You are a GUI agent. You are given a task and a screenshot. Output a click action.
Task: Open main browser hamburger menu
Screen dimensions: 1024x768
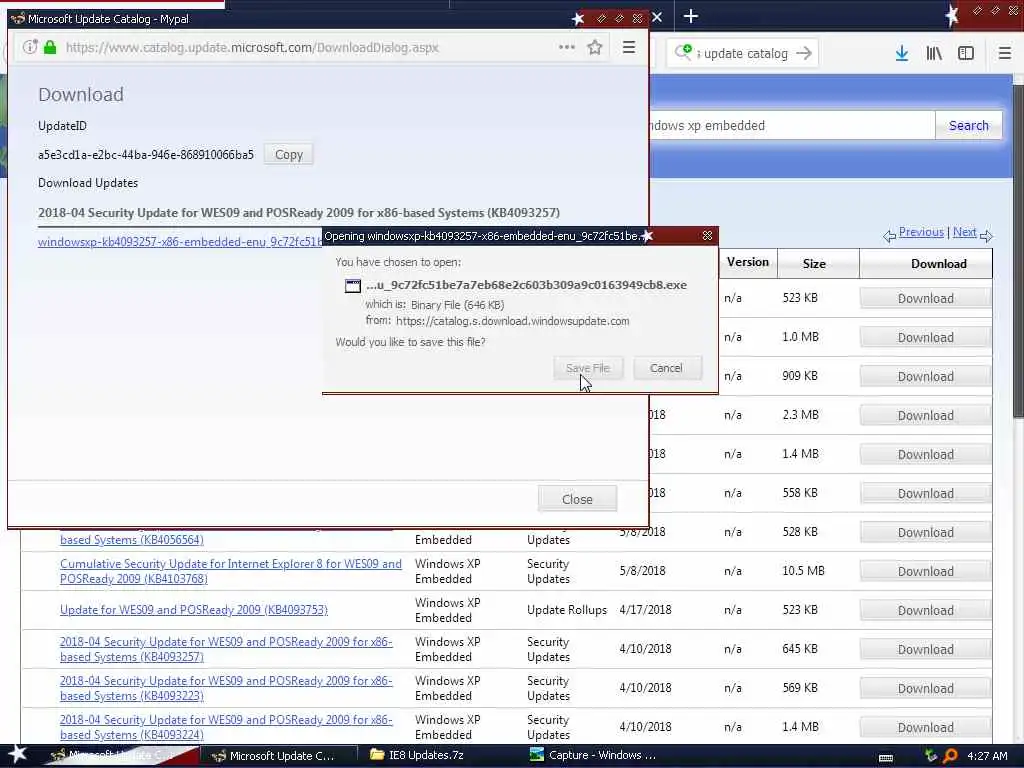[x=1004, y=53]
